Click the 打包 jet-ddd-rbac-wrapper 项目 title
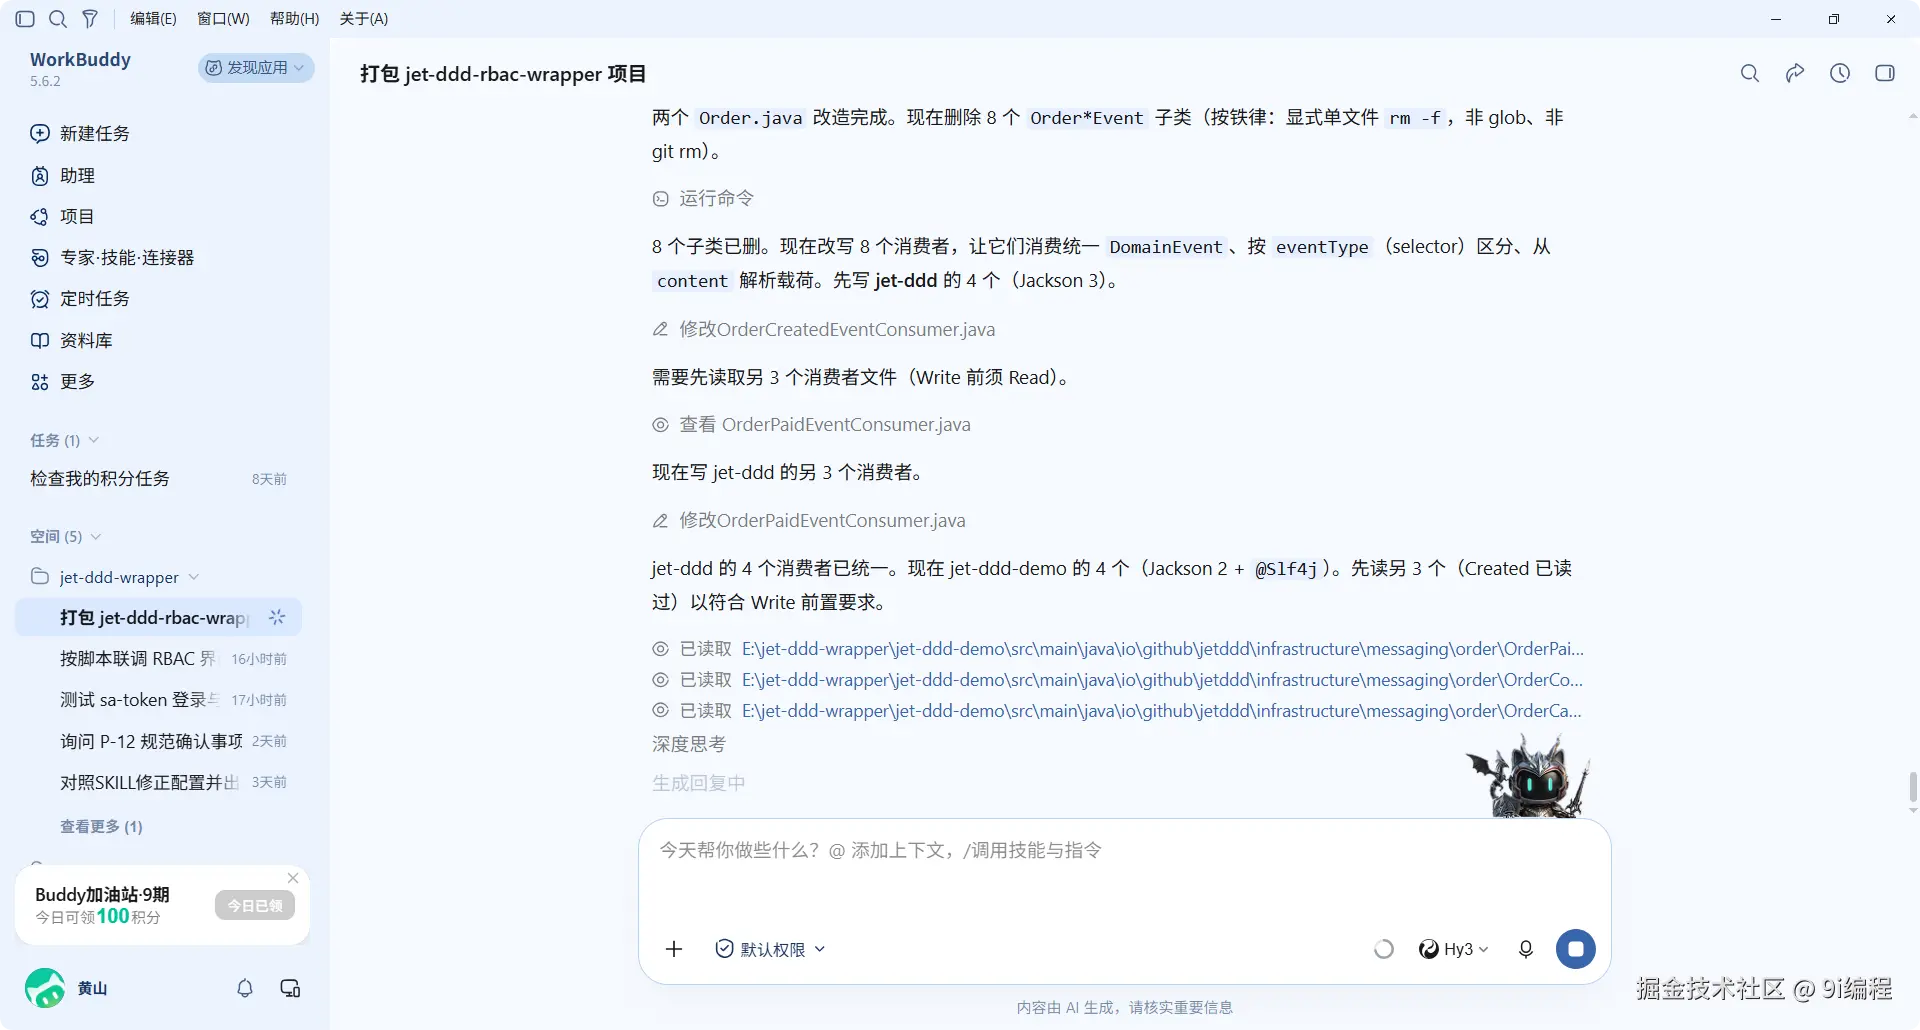The width and height of the screenshot is (1920, 1030). (503, 73)
